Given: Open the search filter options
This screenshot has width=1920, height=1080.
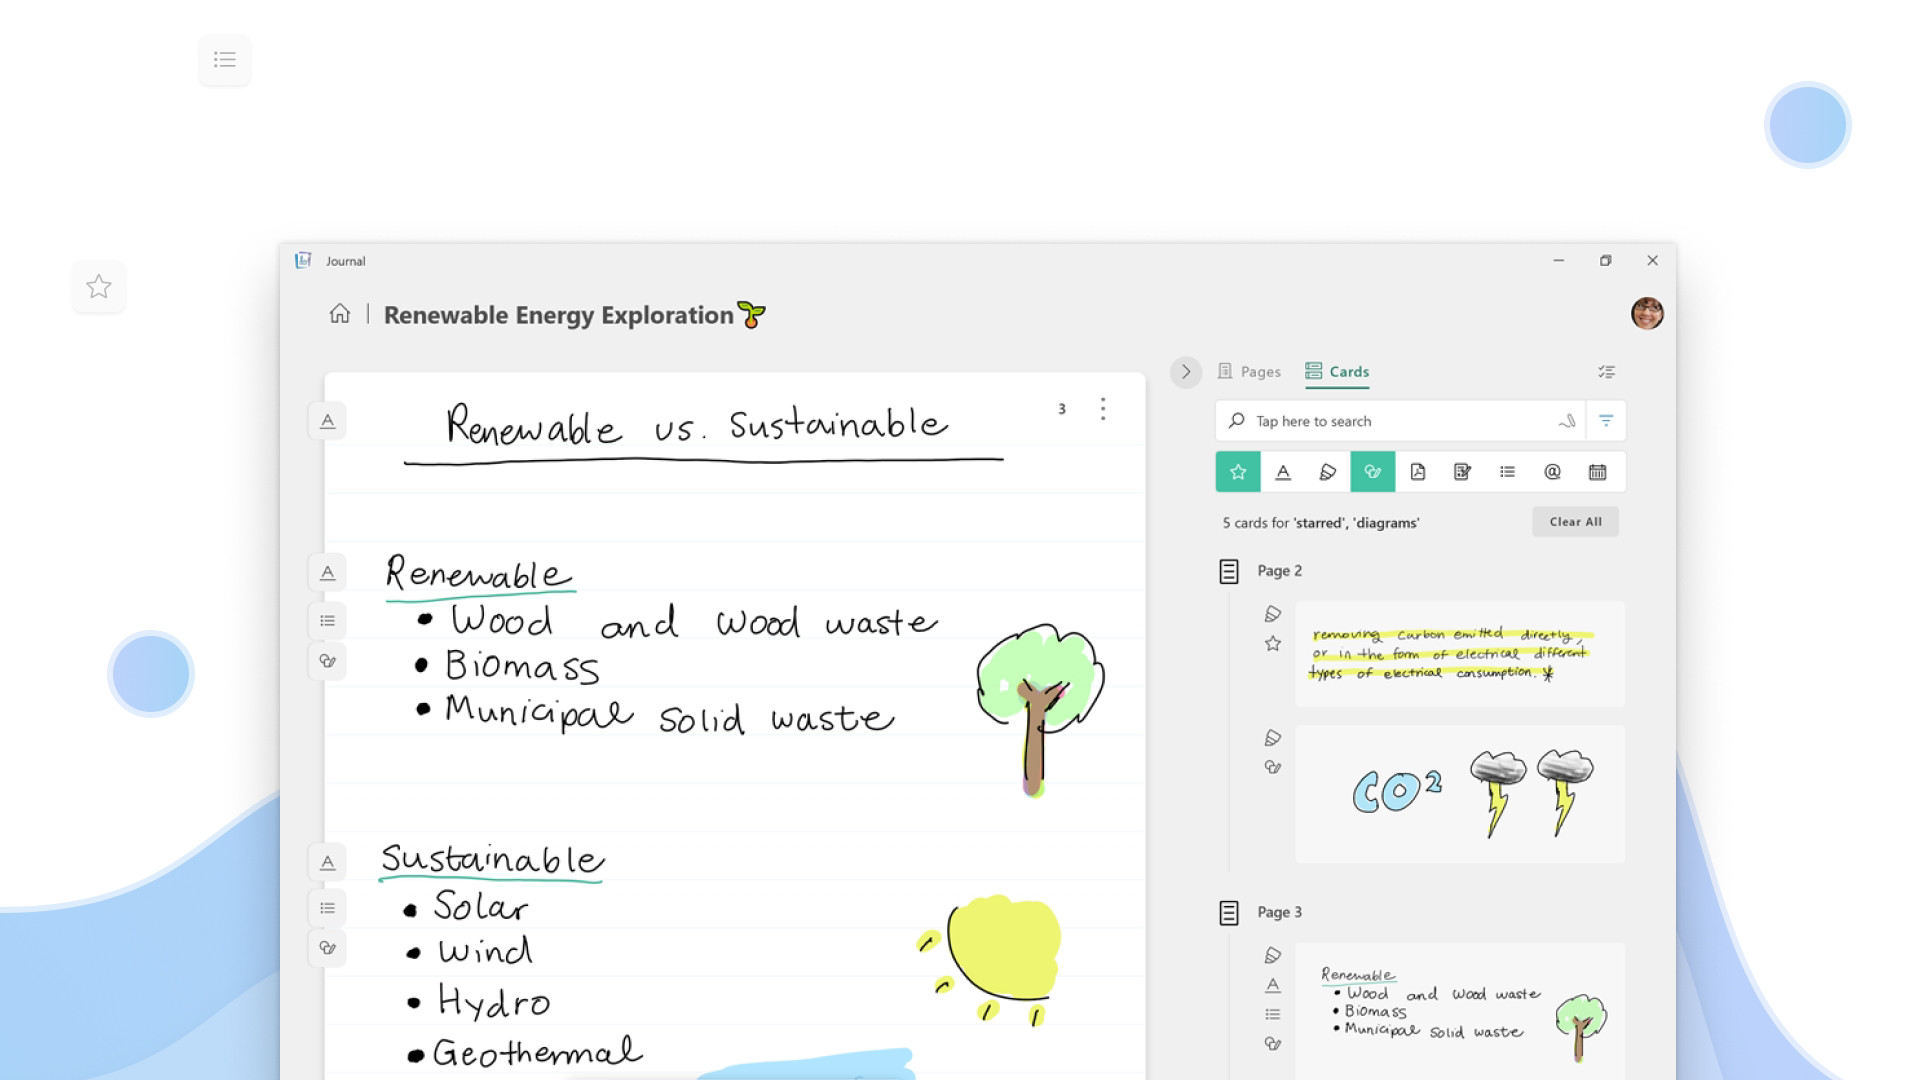Looking at the screenshot, I should [1606, 421].
